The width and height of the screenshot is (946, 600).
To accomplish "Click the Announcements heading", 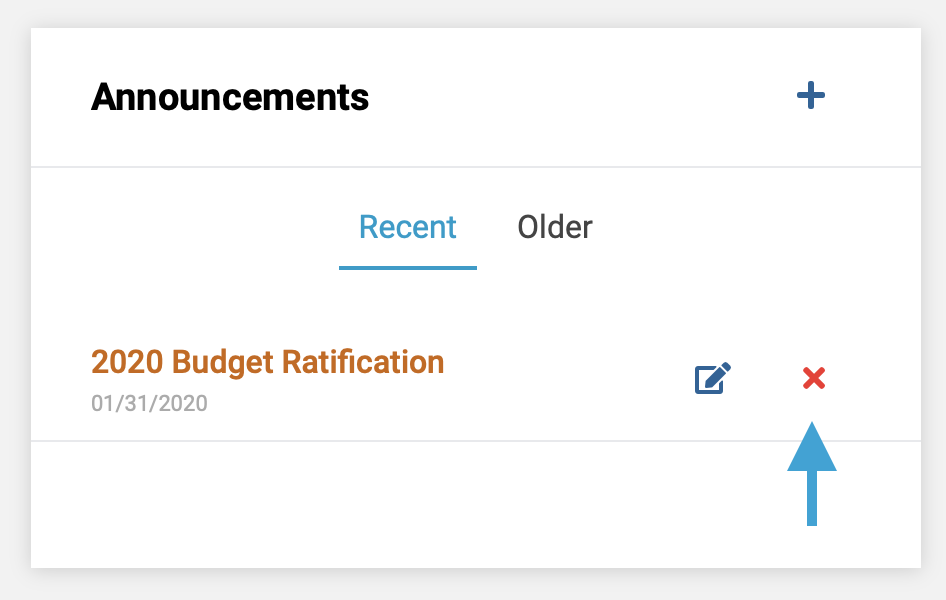I will point(230,97).
